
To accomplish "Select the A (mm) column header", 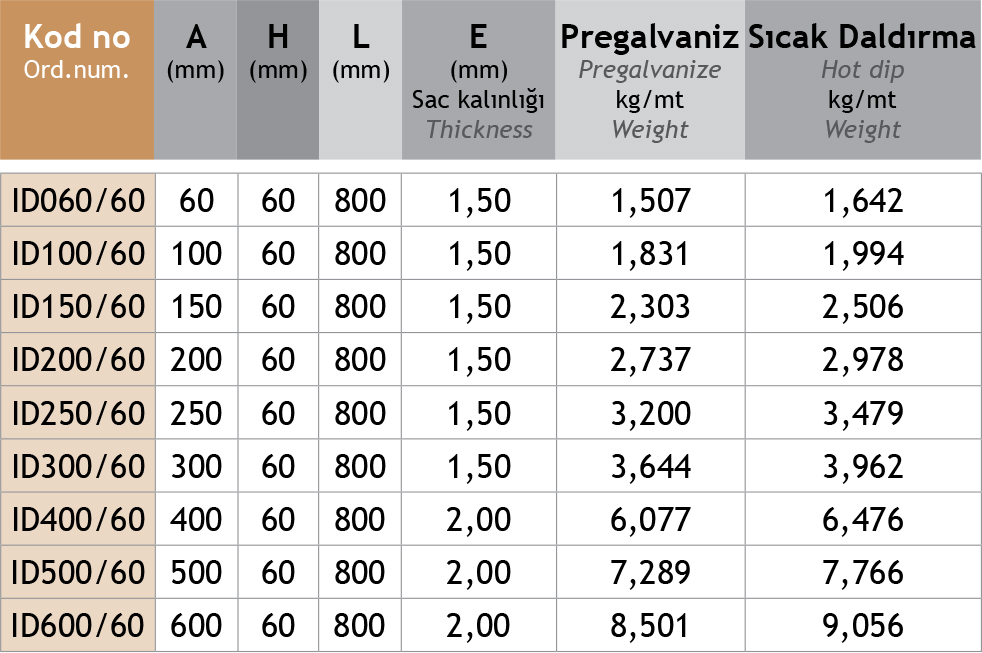I will tap(195, 52).
